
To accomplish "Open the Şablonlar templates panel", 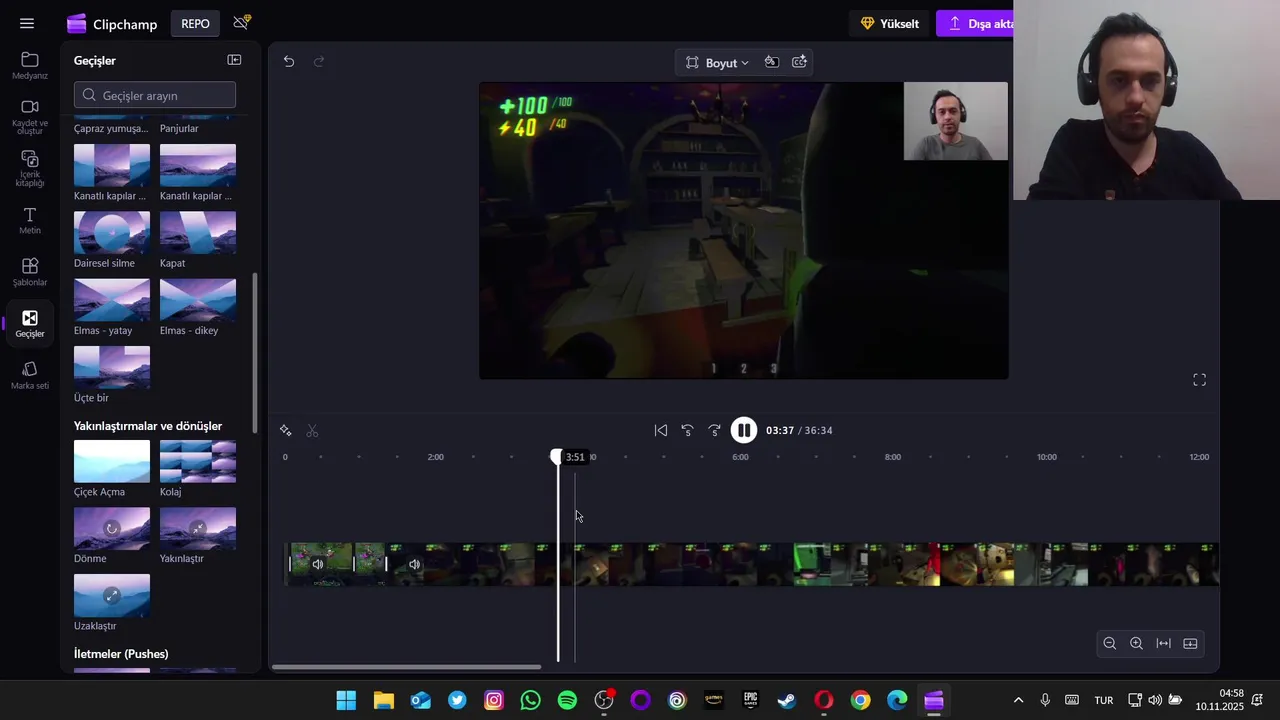I will [30, 272].
